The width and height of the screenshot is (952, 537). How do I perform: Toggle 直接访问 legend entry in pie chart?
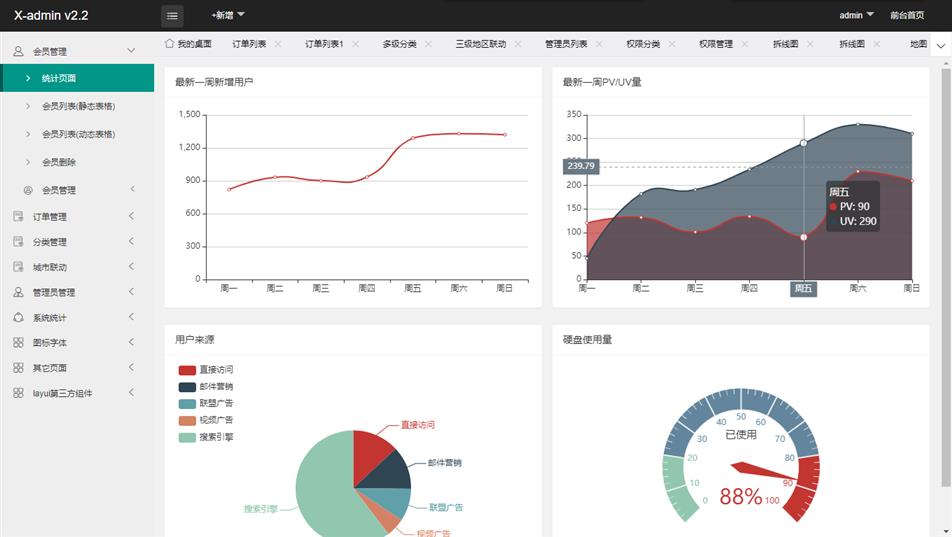[x=206, y=369]
